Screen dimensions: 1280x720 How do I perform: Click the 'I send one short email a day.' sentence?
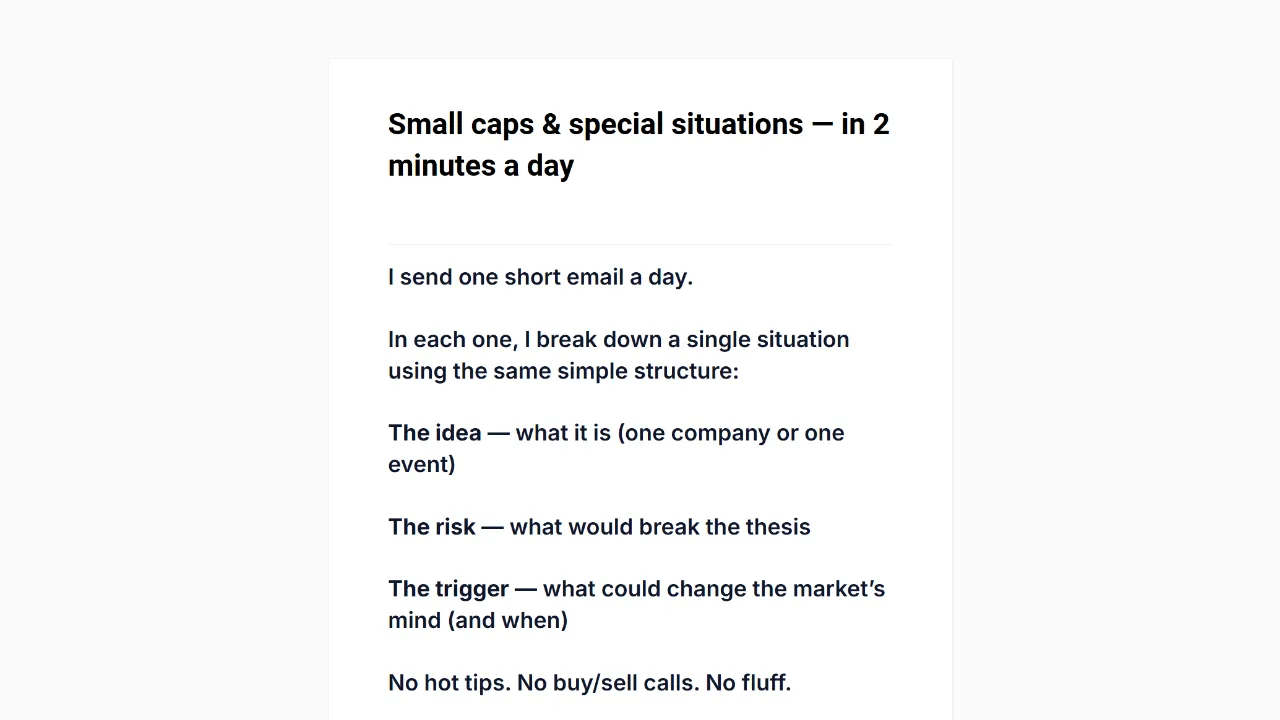pyautogui.click(x=540, y=277)
